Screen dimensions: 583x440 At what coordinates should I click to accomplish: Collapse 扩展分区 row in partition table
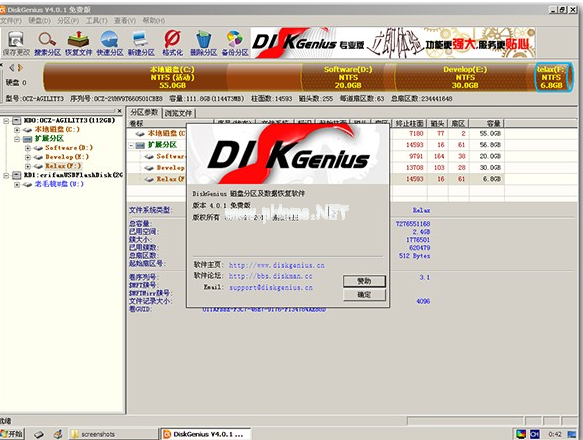[131, 145]
